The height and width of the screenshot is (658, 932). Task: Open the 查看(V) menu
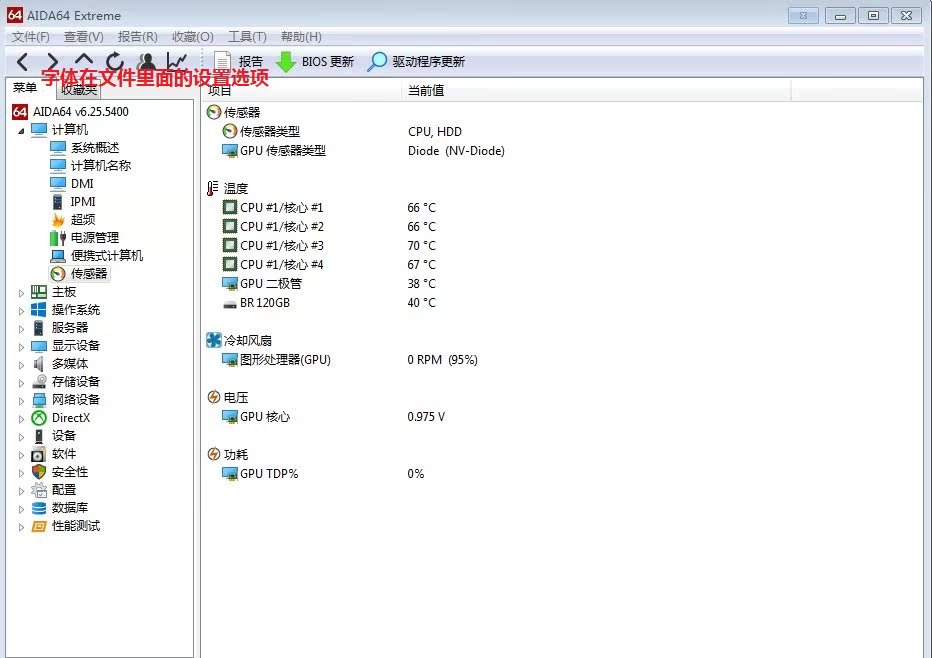(84, 37)
